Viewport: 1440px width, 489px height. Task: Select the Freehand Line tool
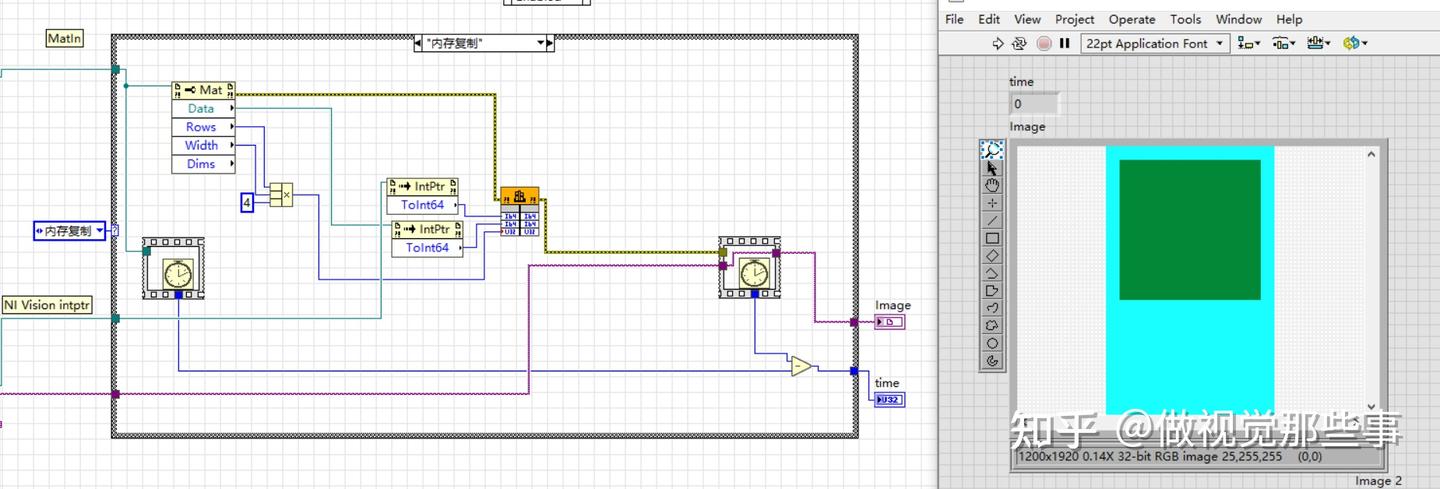pos(992,308)
